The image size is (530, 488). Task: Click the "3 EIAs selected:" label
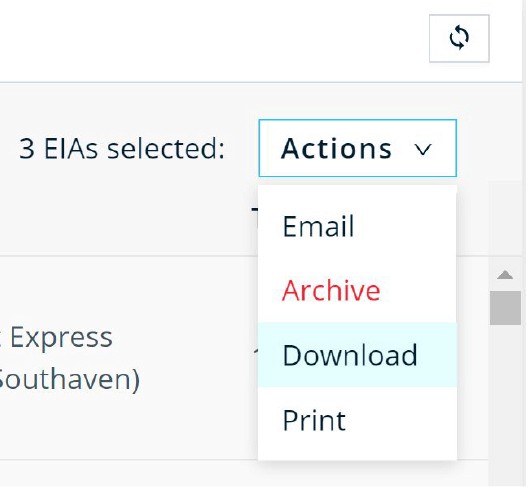[122, 149]
